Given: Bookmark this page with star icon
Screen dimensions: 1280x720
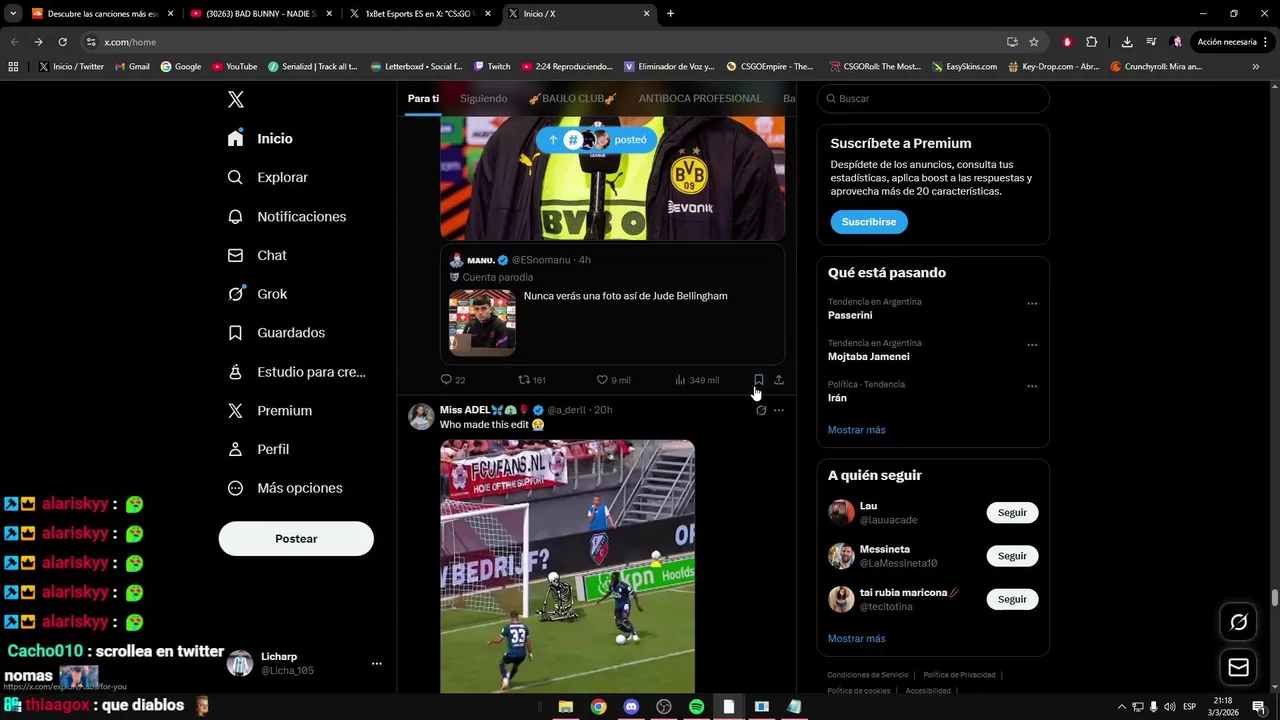Looking at the screenshot, I should 1034,42.
